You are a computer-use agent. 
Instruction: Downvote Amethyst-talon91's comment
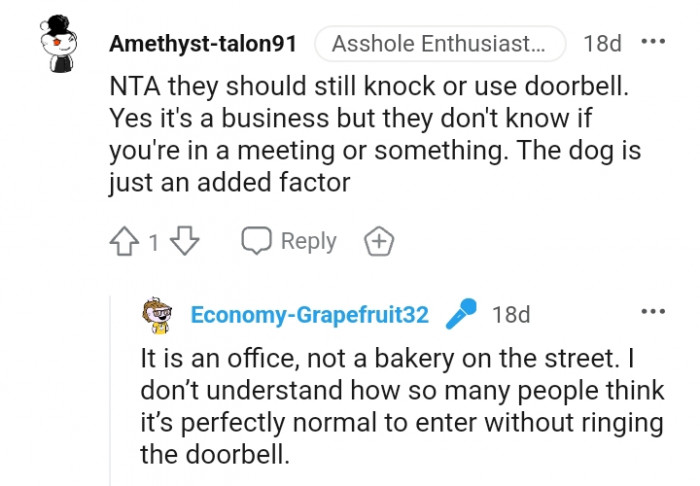[x=186, y=241]
